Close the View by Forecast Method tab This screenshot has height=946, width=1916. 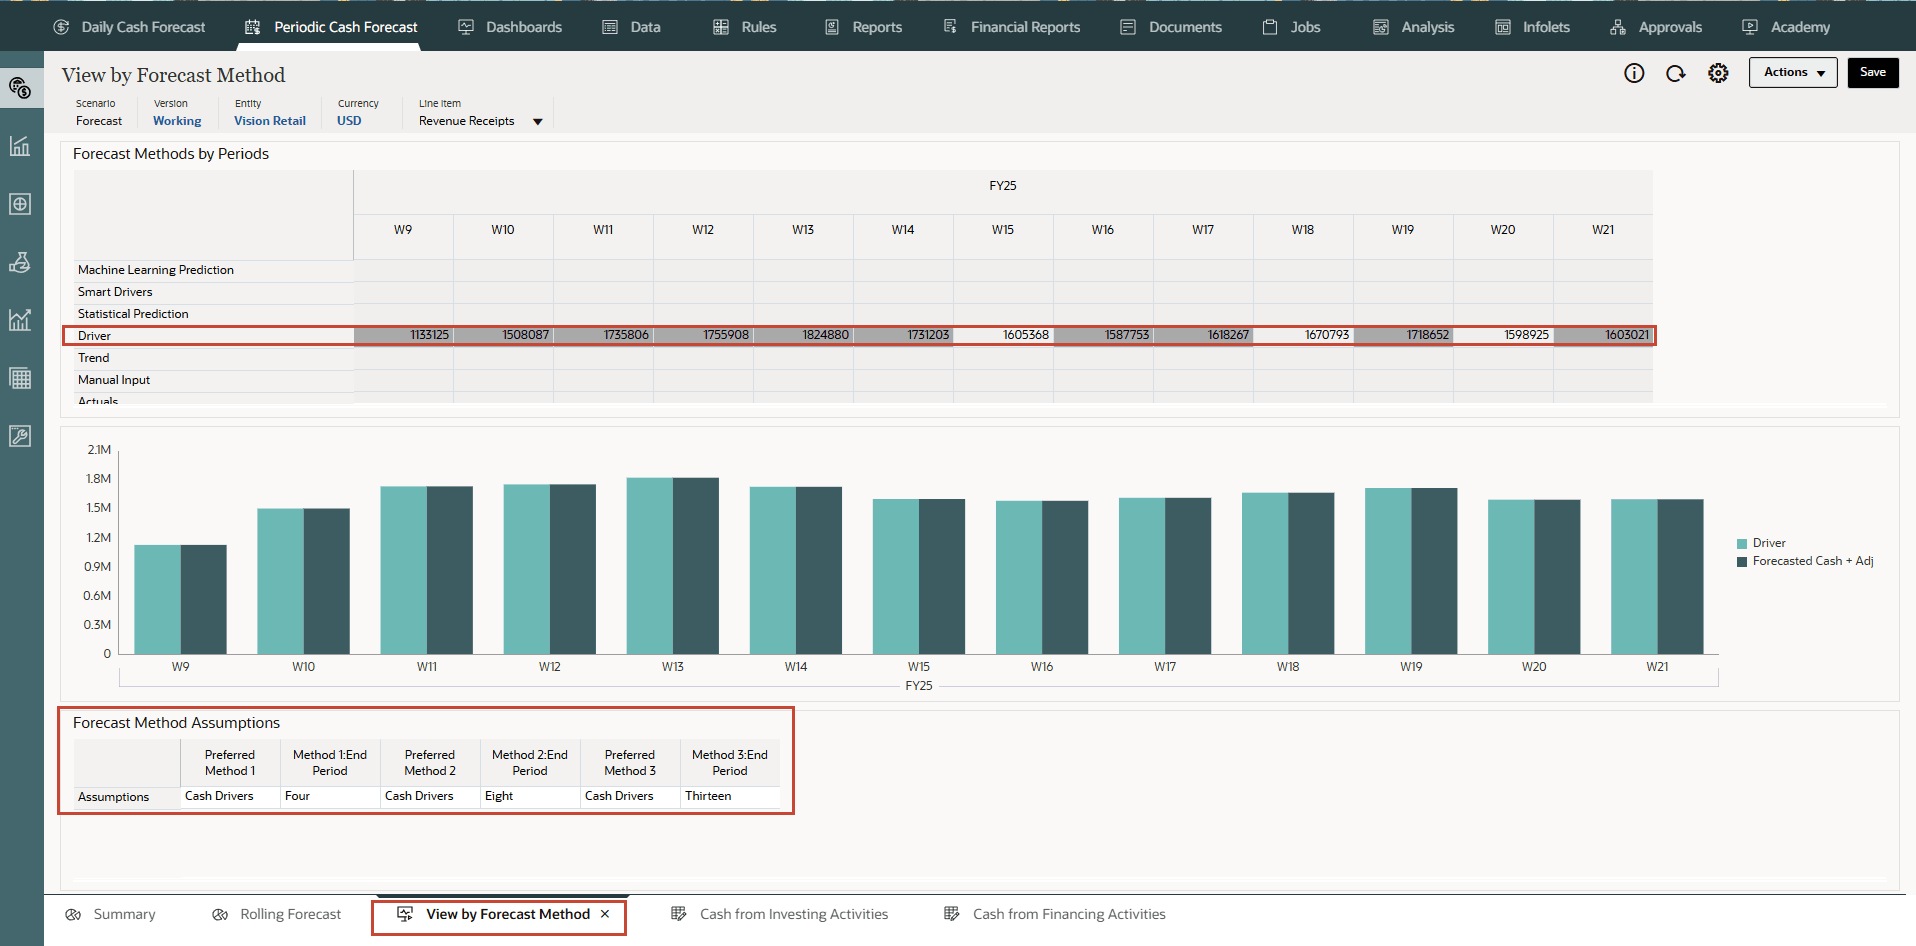(605, 914)
